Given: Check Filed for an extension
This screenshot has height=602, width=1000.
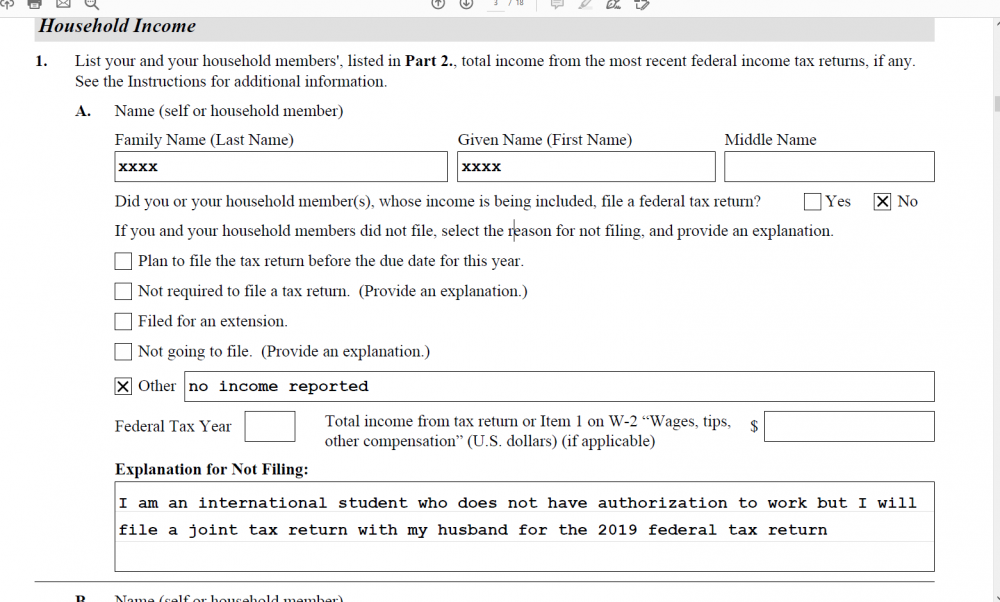Looking at the screenshot, I should (123, 321).
